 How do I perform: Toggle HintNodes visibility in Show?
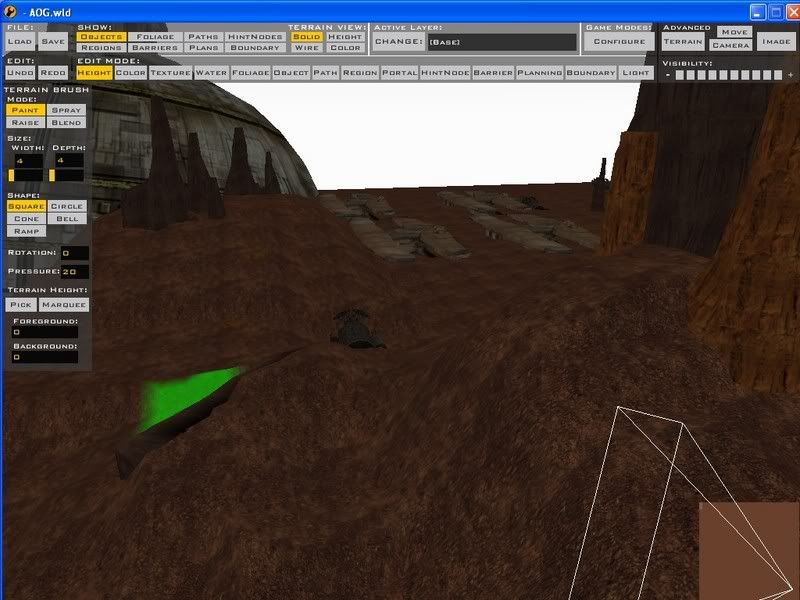[x=255, y=37]
